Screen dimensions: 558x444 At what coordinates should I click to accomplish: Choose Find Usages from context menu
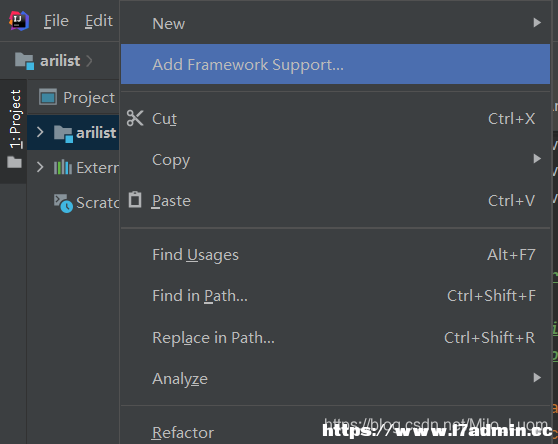(x=335, y=255)
